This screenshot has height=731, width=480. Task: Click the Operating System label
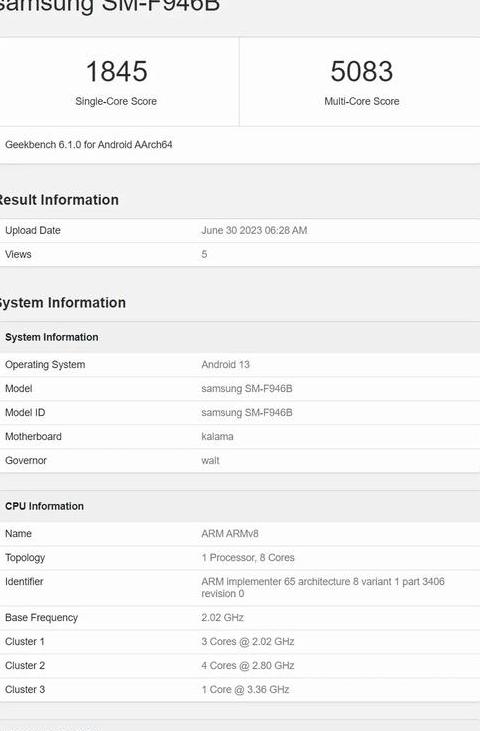(45, 365)
